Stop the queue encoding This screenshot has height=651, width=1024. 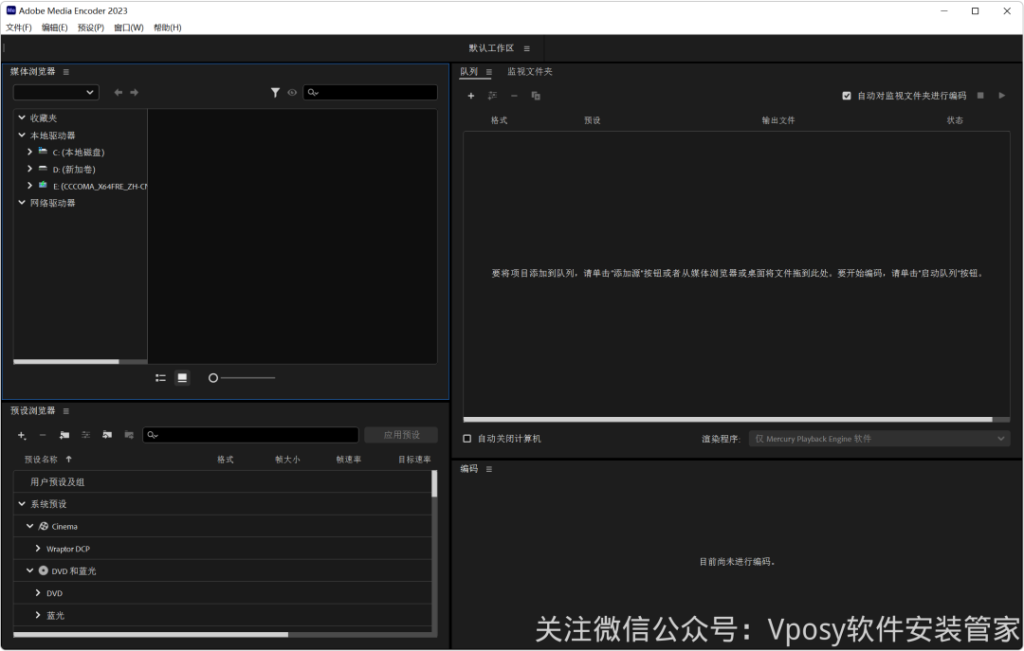click(980, 96)
